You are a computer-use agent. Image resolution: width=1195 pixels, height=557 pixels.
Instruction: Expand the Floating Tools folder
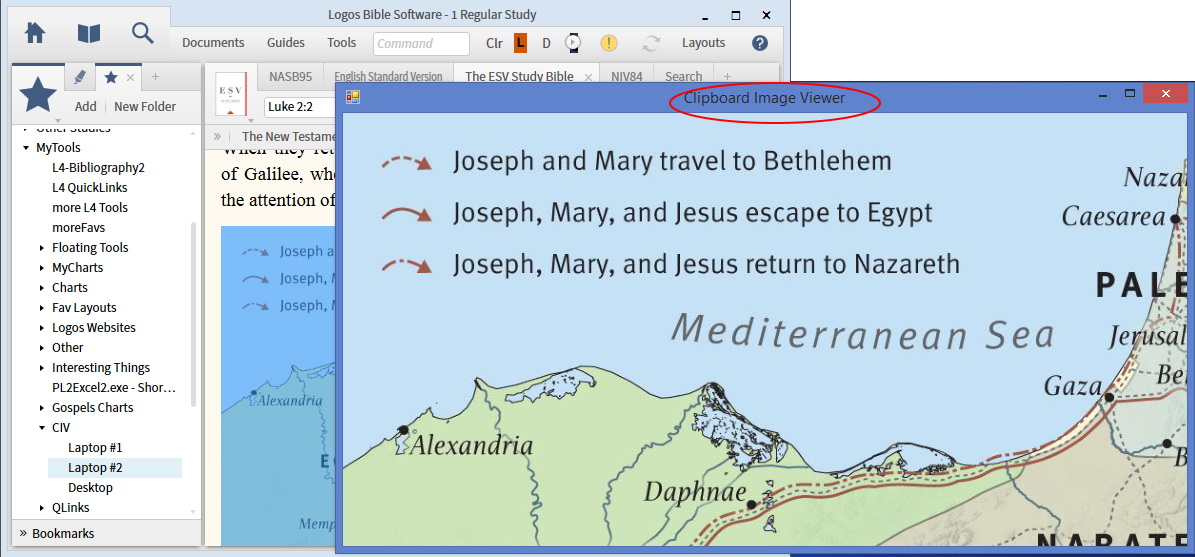pos(42,248)
